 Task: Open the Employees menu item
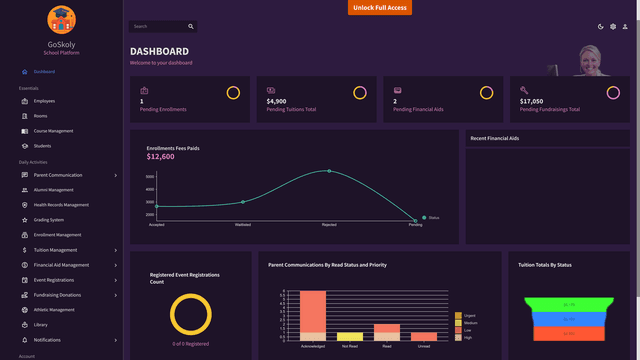click(44, 101)
